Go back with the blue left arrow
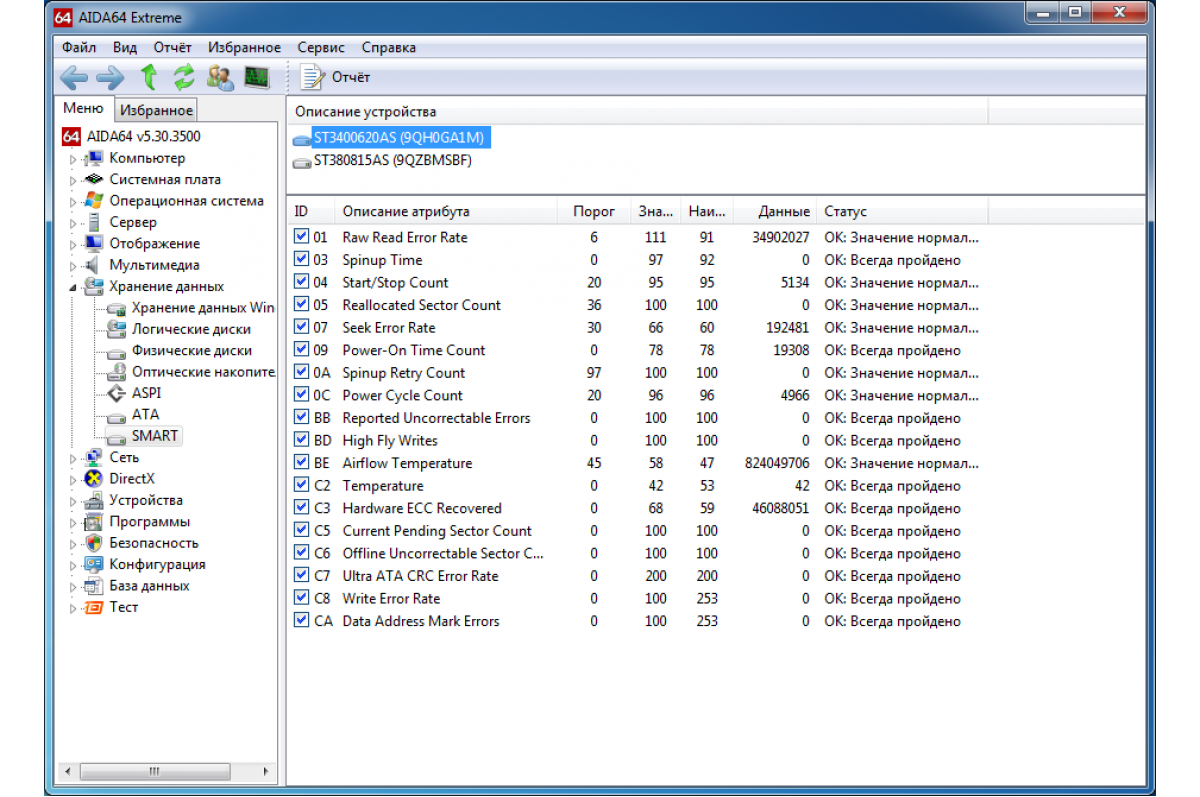Image resolution: width=1200 pixels, height=797 pixels. [x=74, y=77]
